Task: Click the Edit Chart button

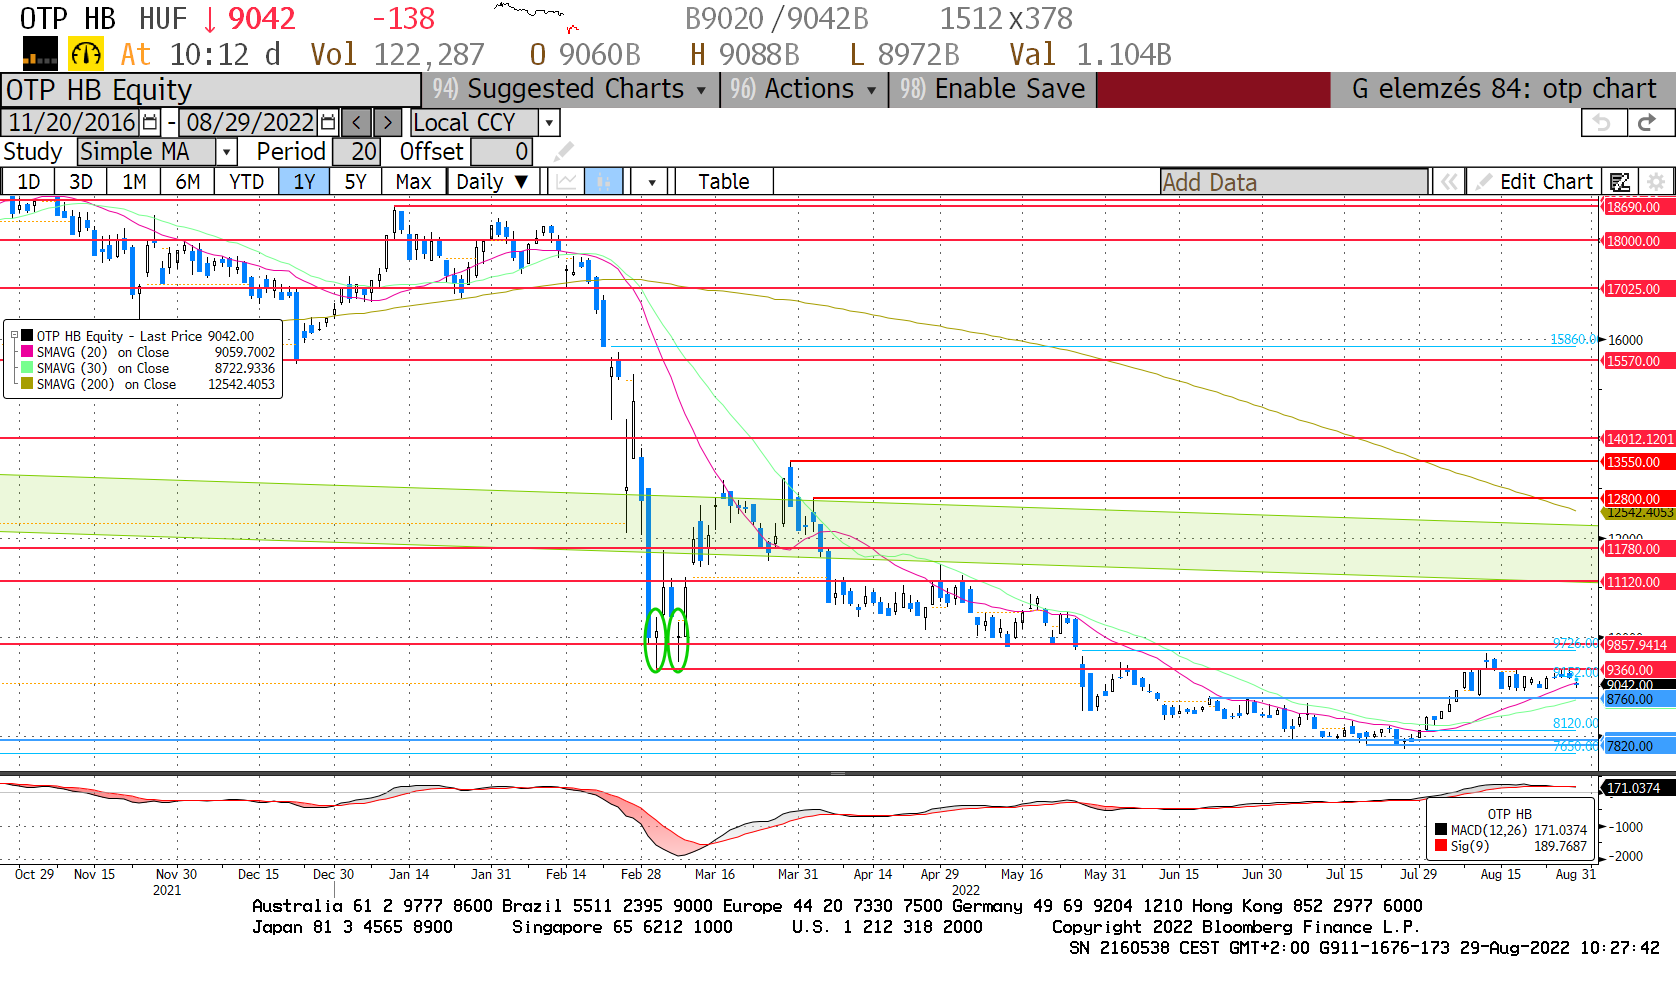Action: [1533, 182]
